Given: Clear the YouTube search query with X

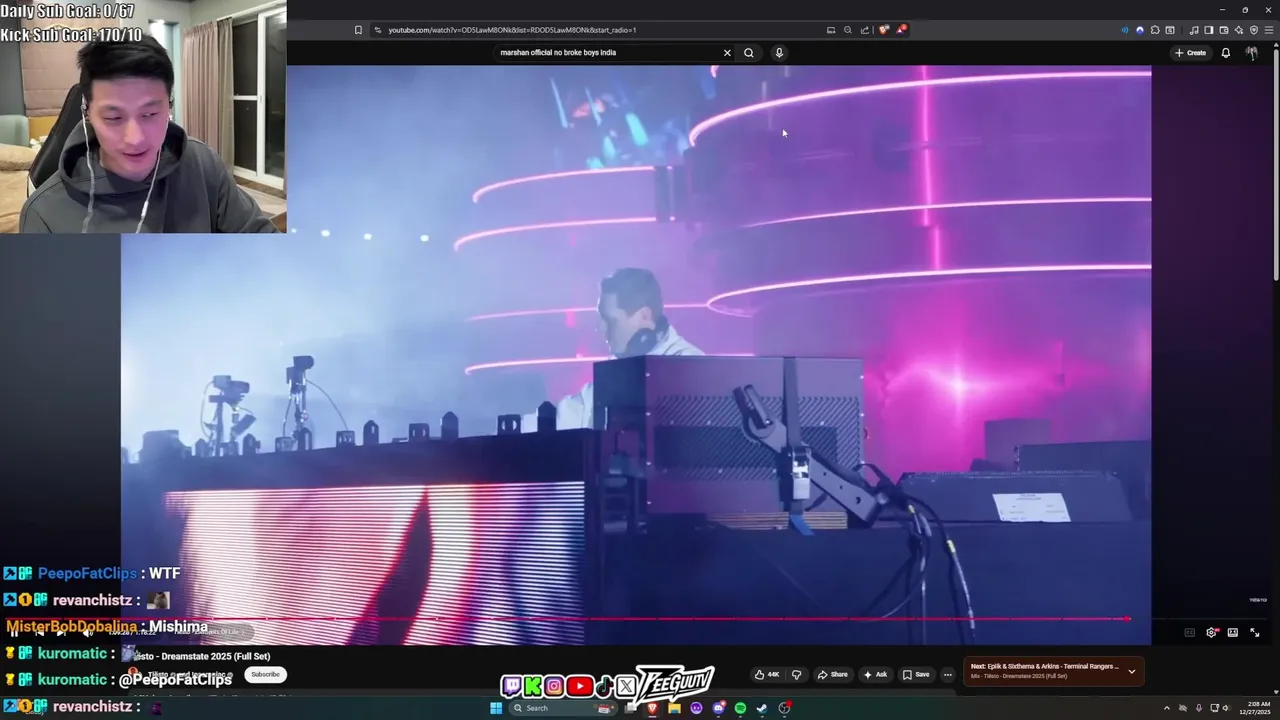Looking at the screenshot, I should tap(727, 53).
